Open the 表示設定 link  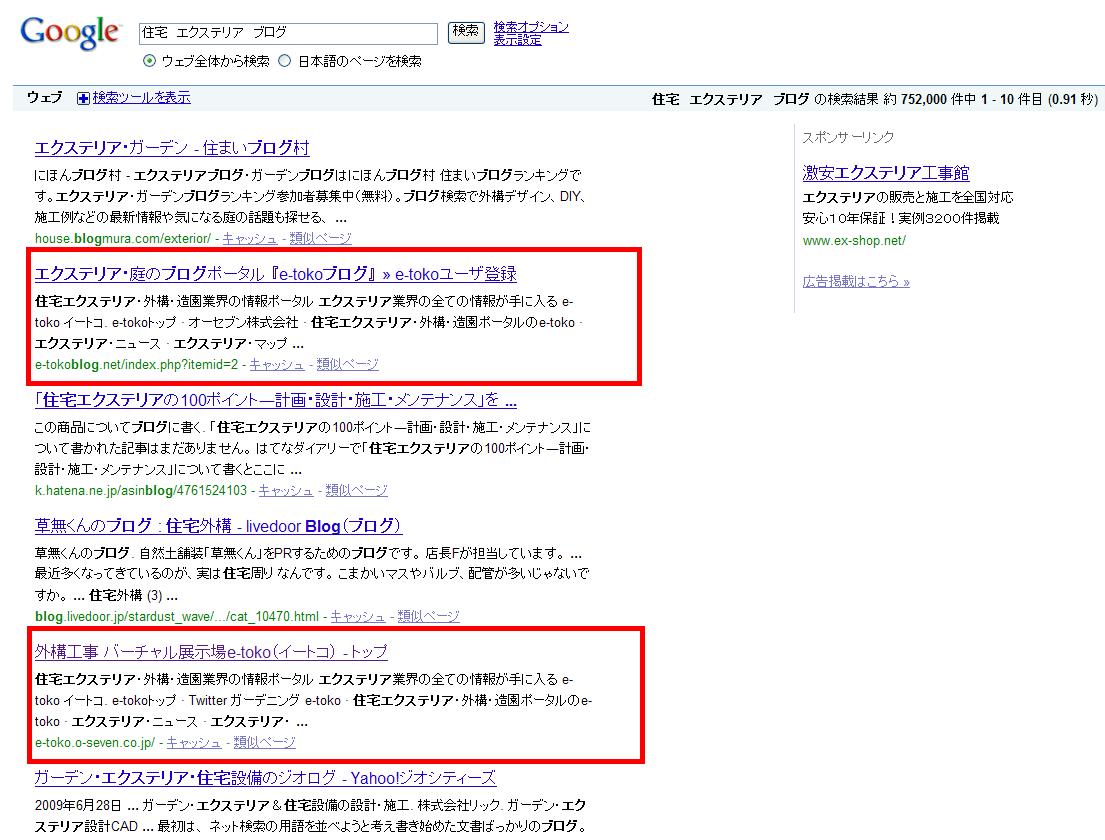517,40
